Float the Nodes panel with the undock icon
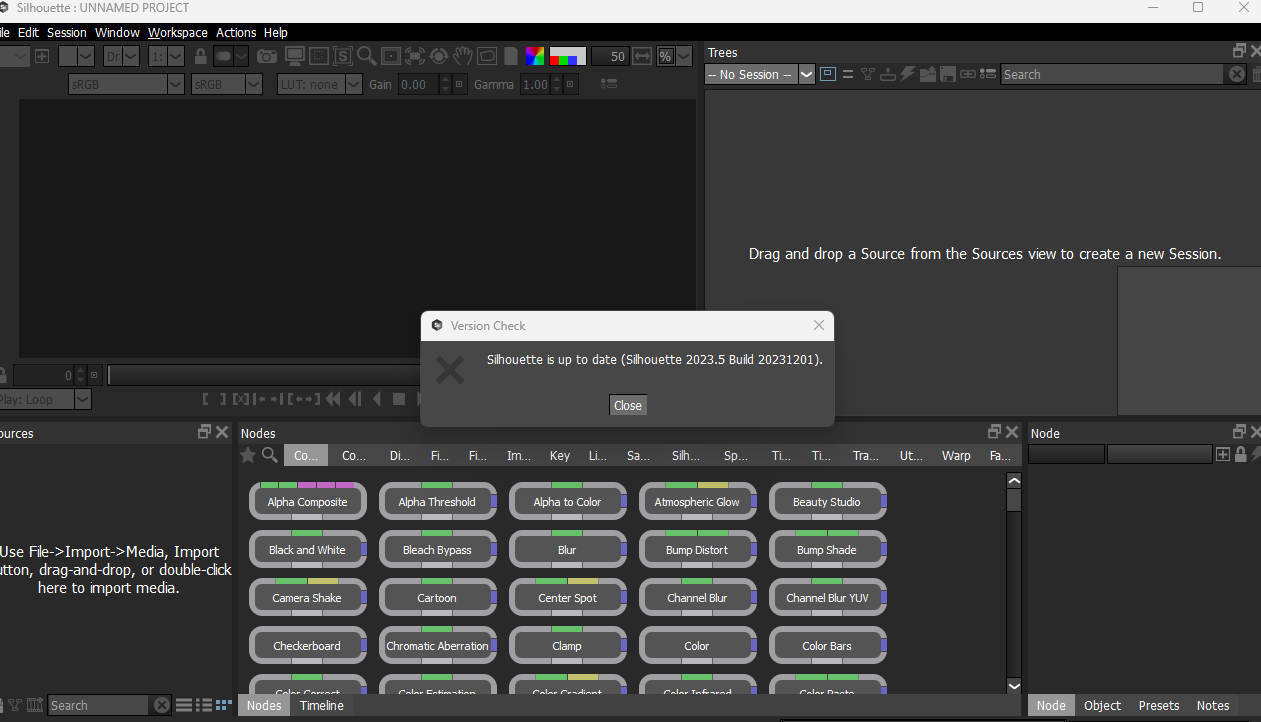The width and height of the screenshot is (1261, 722). [994, 432]
